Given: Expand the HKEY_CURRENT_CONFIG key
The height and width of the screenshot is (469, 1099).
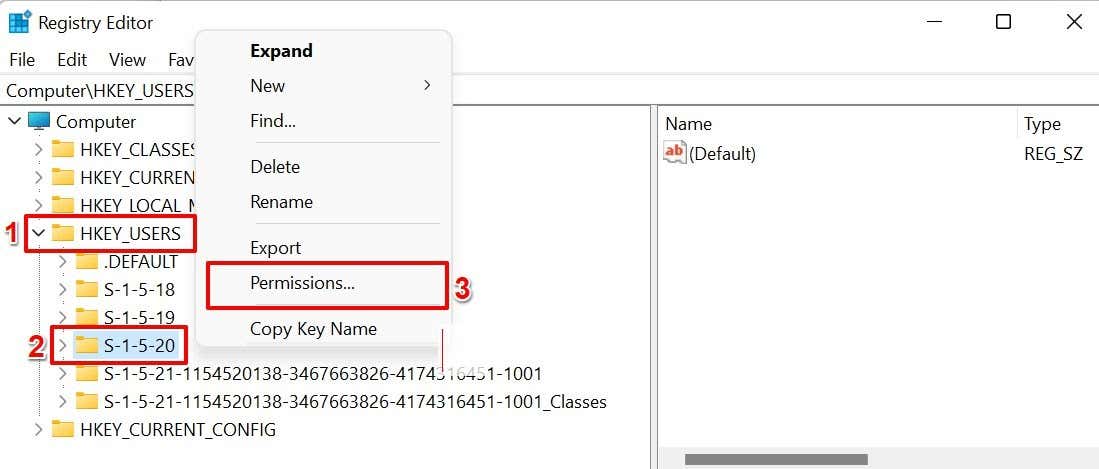Looking at the screenshot, I should point(39,429).
